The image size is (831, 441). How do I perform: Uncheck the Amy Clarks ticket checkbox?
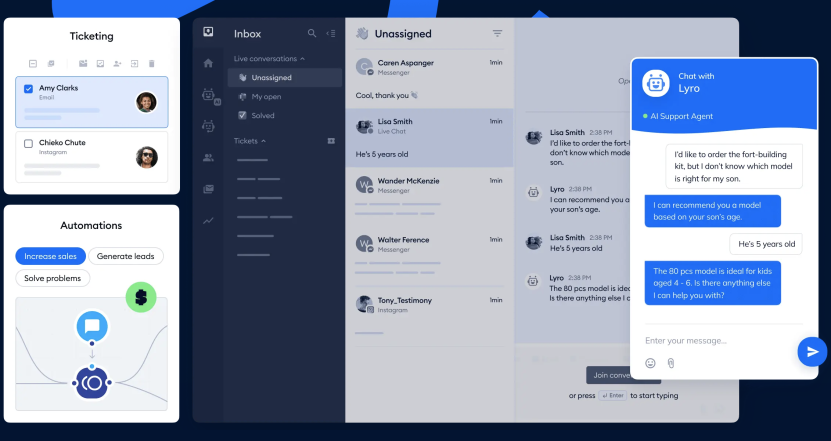29,89
